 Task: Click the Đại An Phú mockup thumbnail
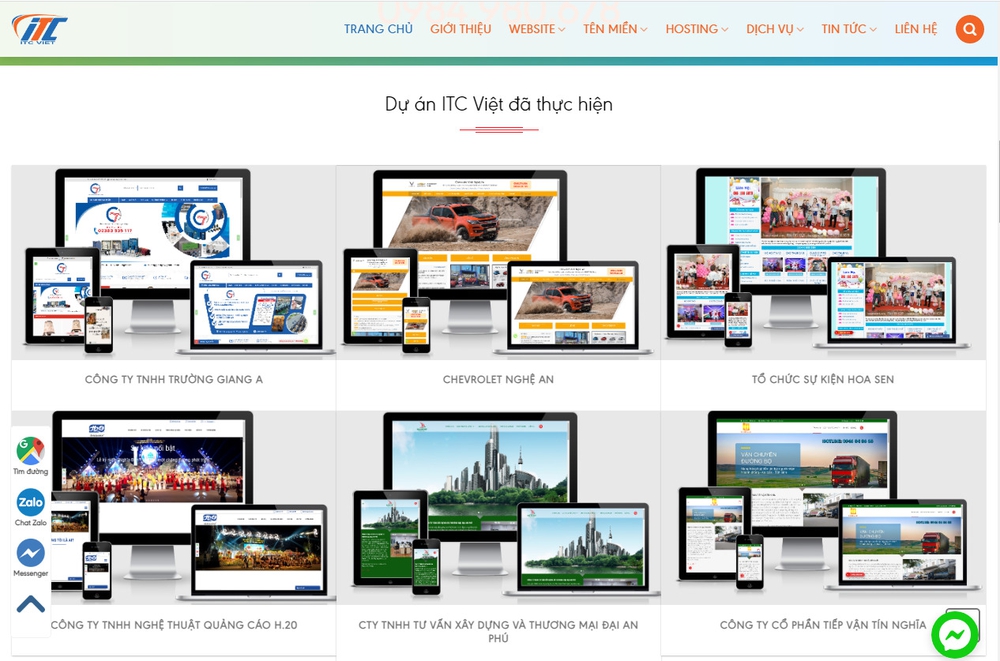pyautogui.click(x=498, y=508)
